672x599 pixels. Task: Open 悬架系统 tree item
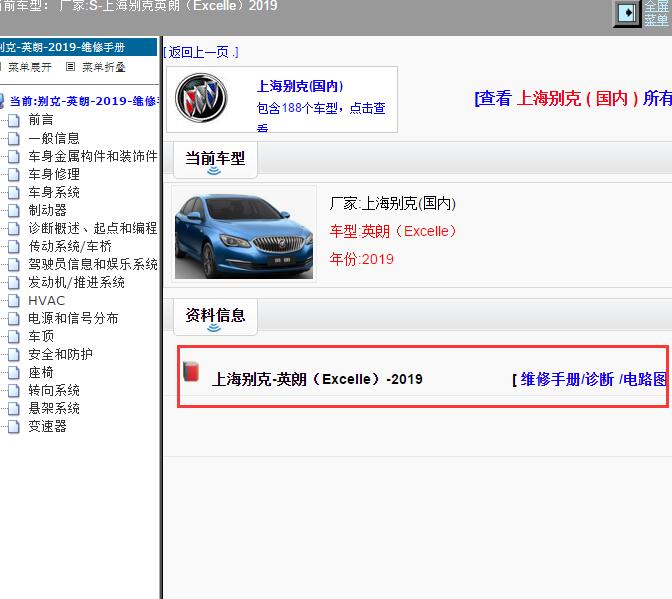(54, 408)
